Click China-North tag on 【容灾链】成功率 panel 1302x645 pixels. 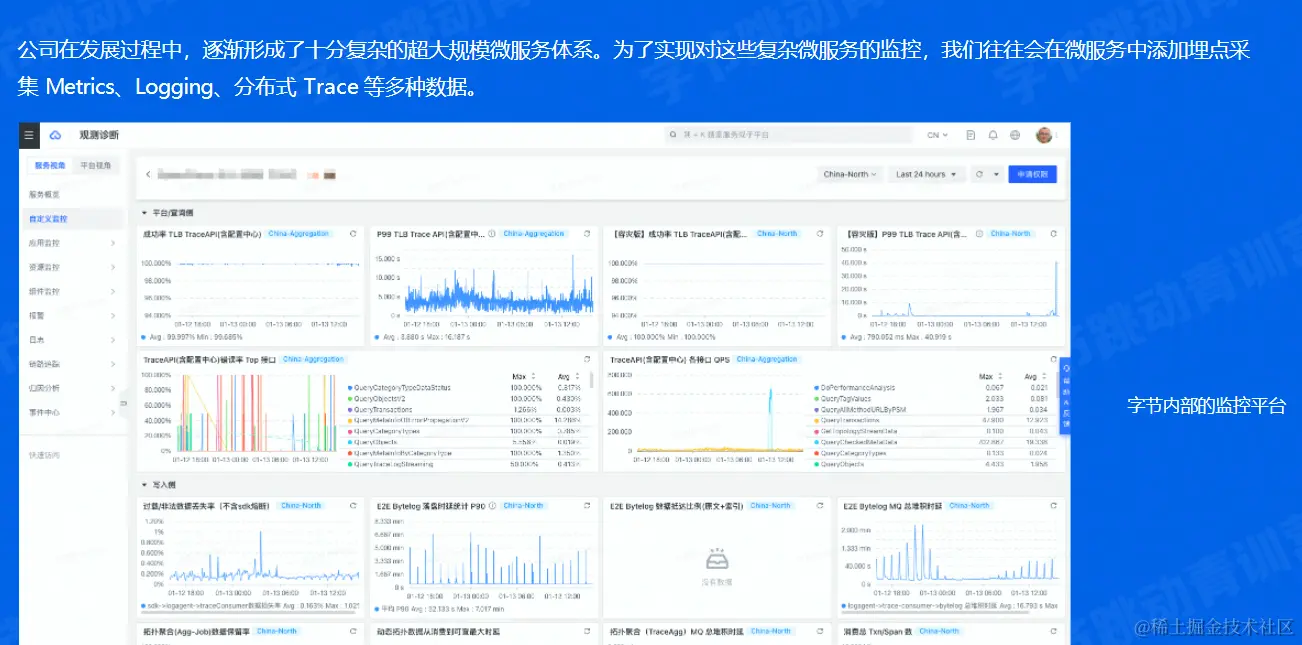point(778,234)
